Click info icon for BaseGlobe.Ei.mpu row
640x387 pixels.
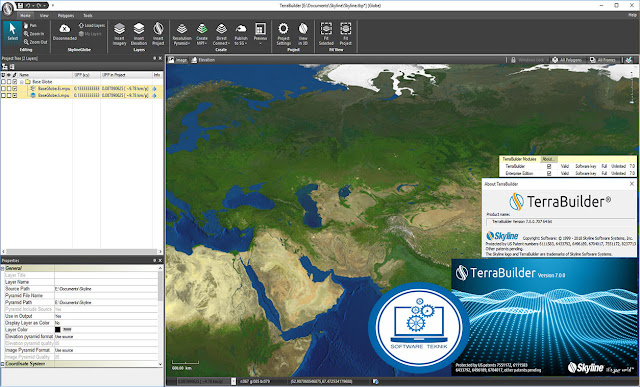click(x=155, y=88)
